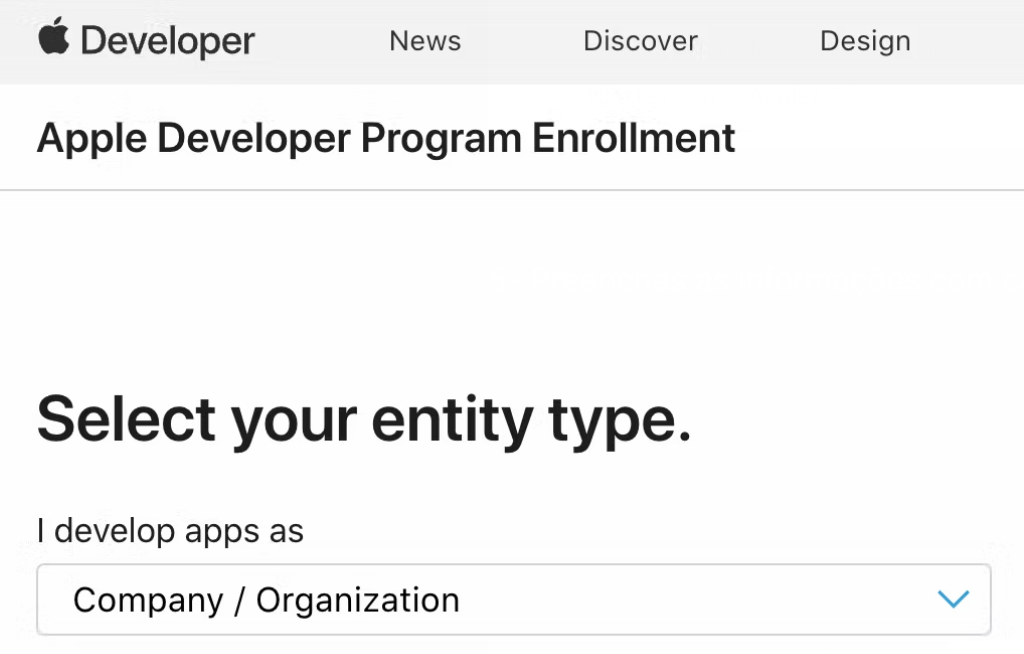
Task: Click the Apple logo icon
Action: 54,38
